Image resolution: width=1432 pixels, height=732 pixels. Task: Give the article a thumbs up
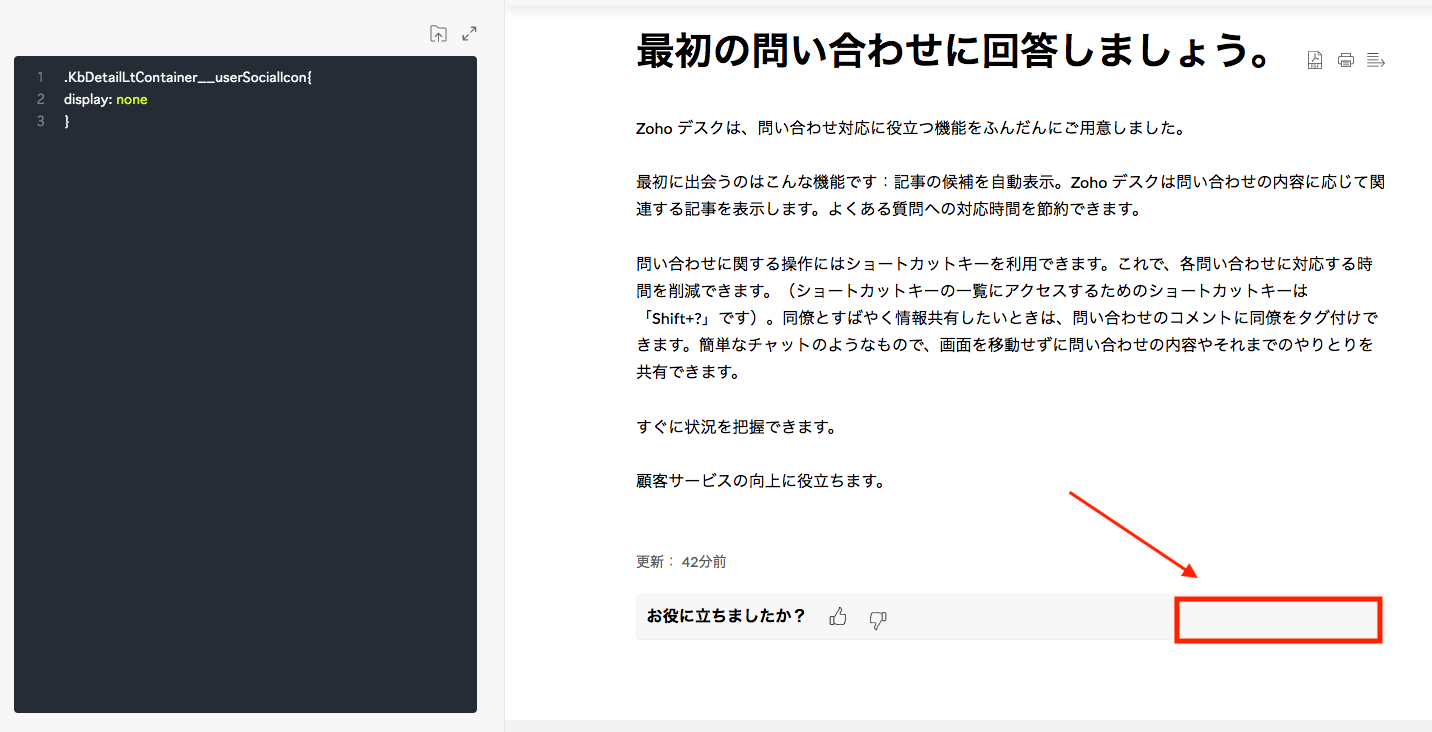point(838,617)
